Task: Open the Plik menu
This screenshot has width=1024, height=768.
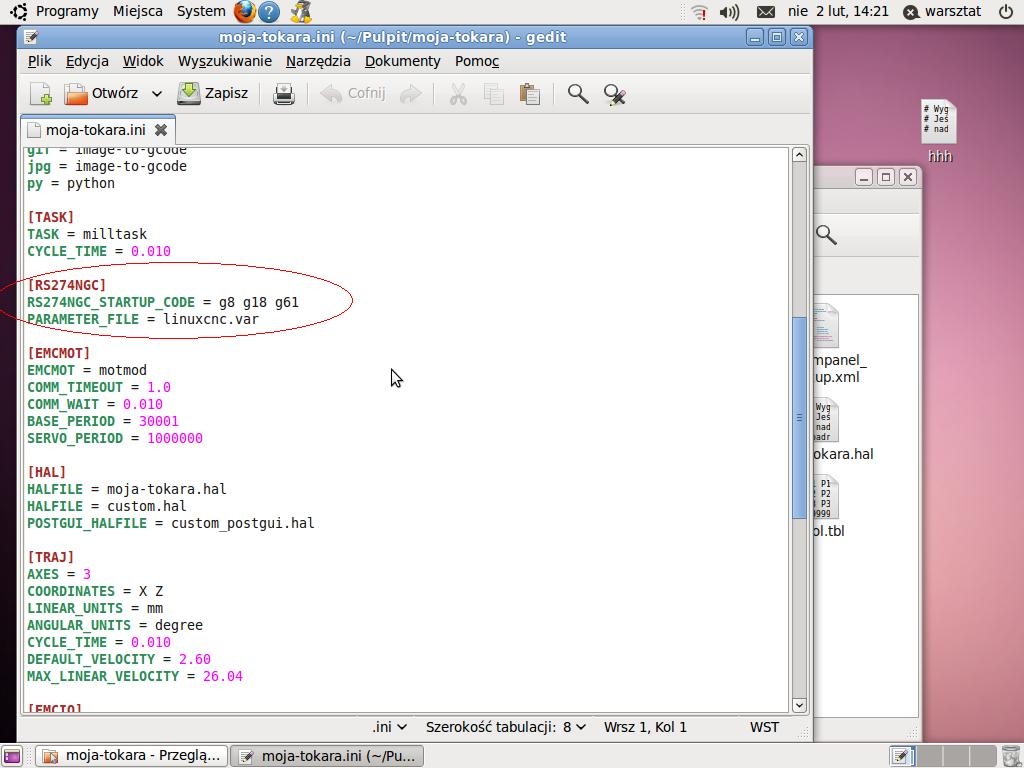Action: pyautogui.click(x=39, y=61)
